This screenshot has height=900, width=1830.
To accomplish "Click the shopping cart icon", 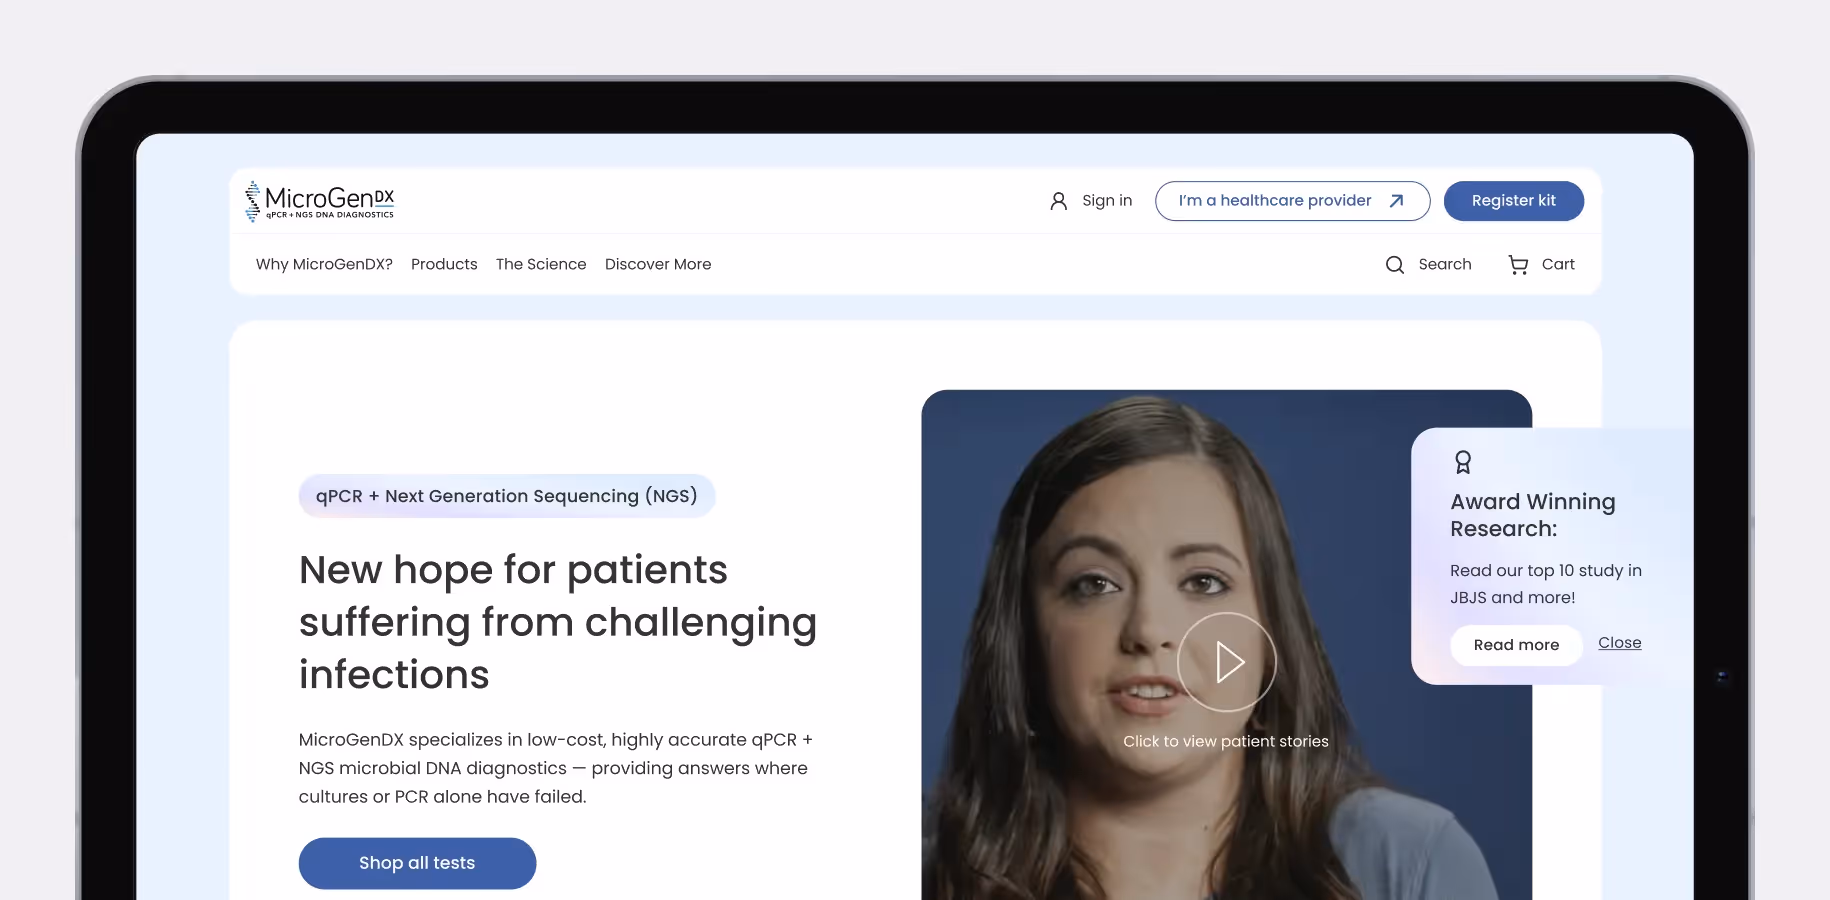I will tap(1518, 265).
